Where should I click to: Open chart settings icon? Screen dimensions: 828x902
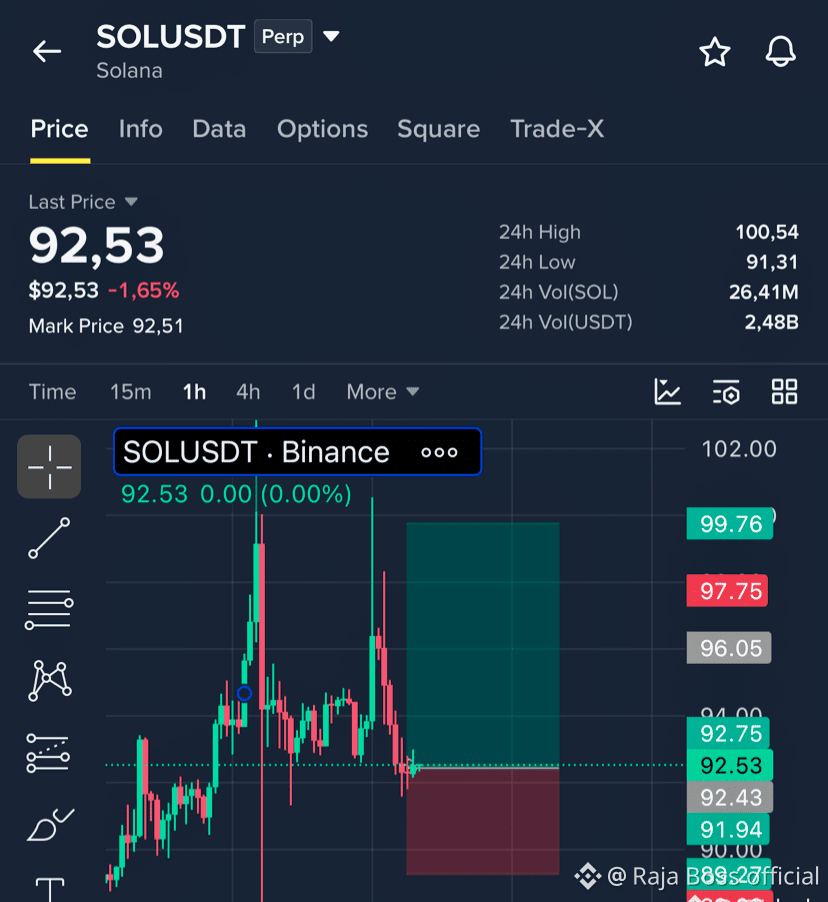726,392
